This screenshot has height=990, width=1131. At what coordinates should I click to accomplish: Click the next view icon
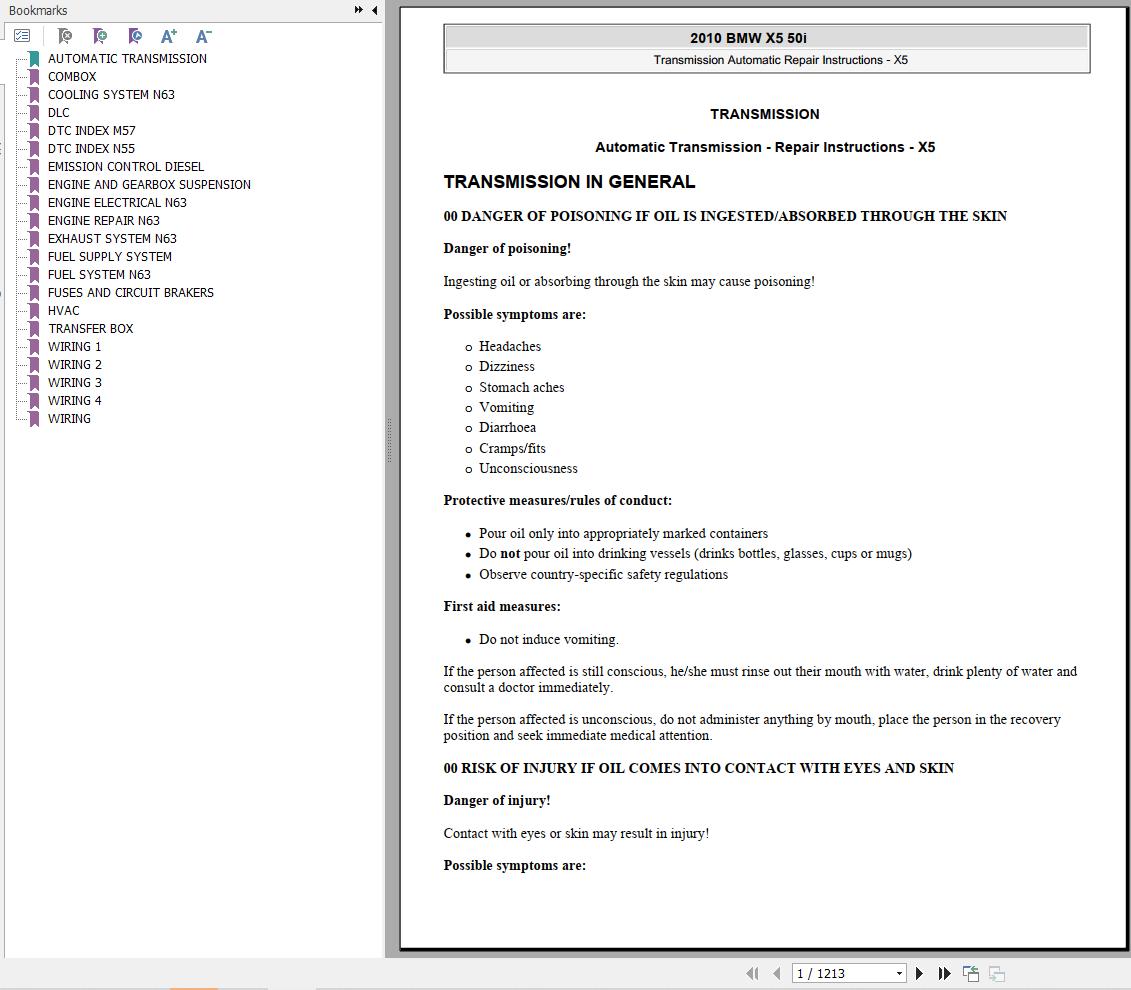[996, 973]
